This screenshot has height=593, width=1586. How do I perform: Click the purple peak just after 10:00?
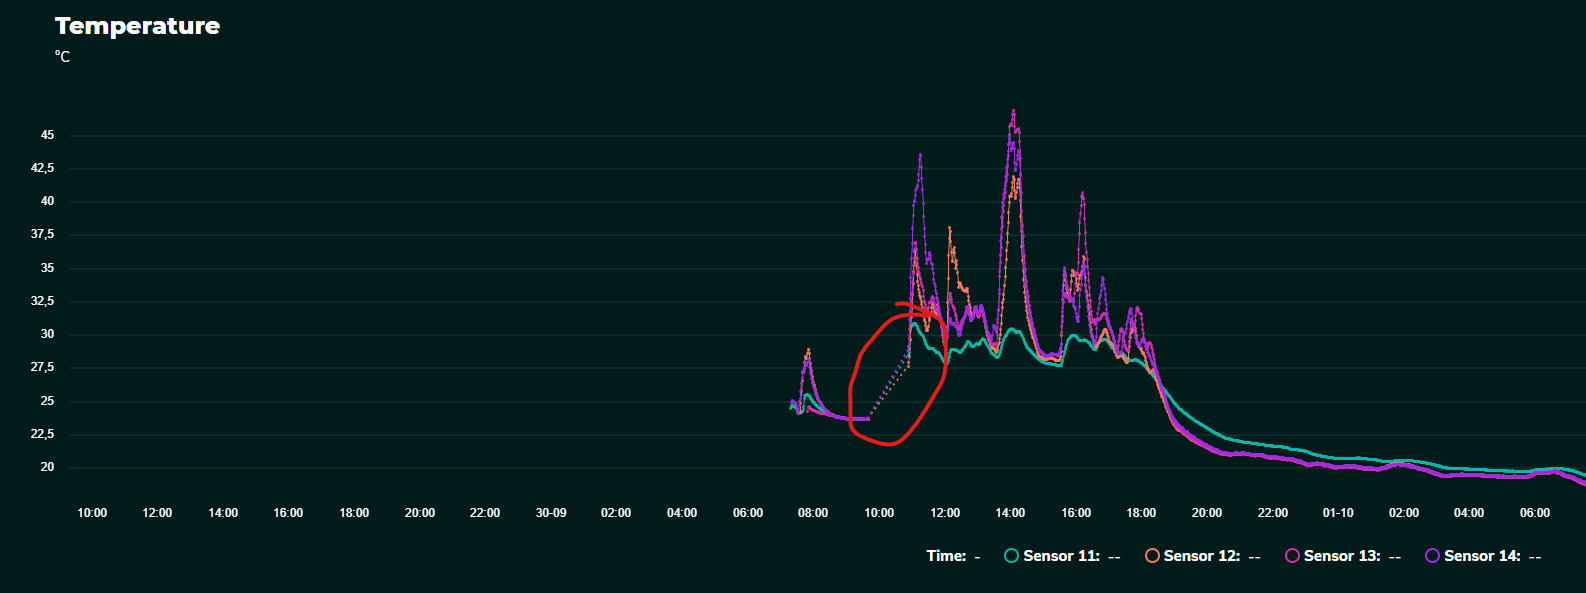920,156
